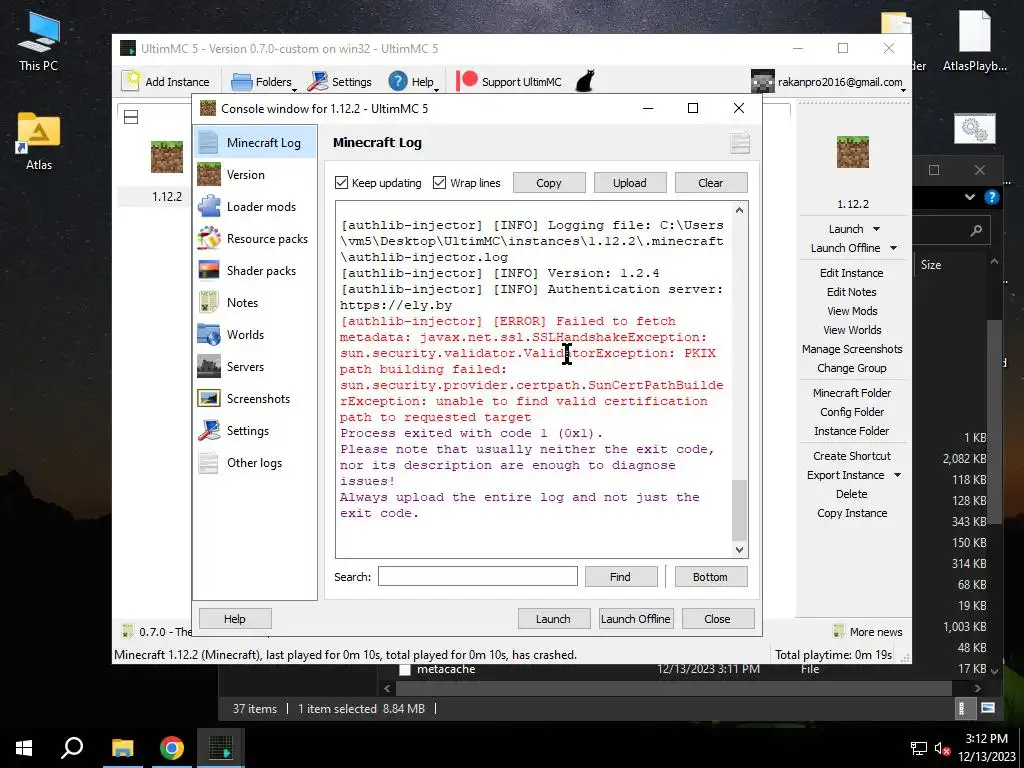1024x768 pixels.
Task: Click the console Launch button
Action: point(553,618)
